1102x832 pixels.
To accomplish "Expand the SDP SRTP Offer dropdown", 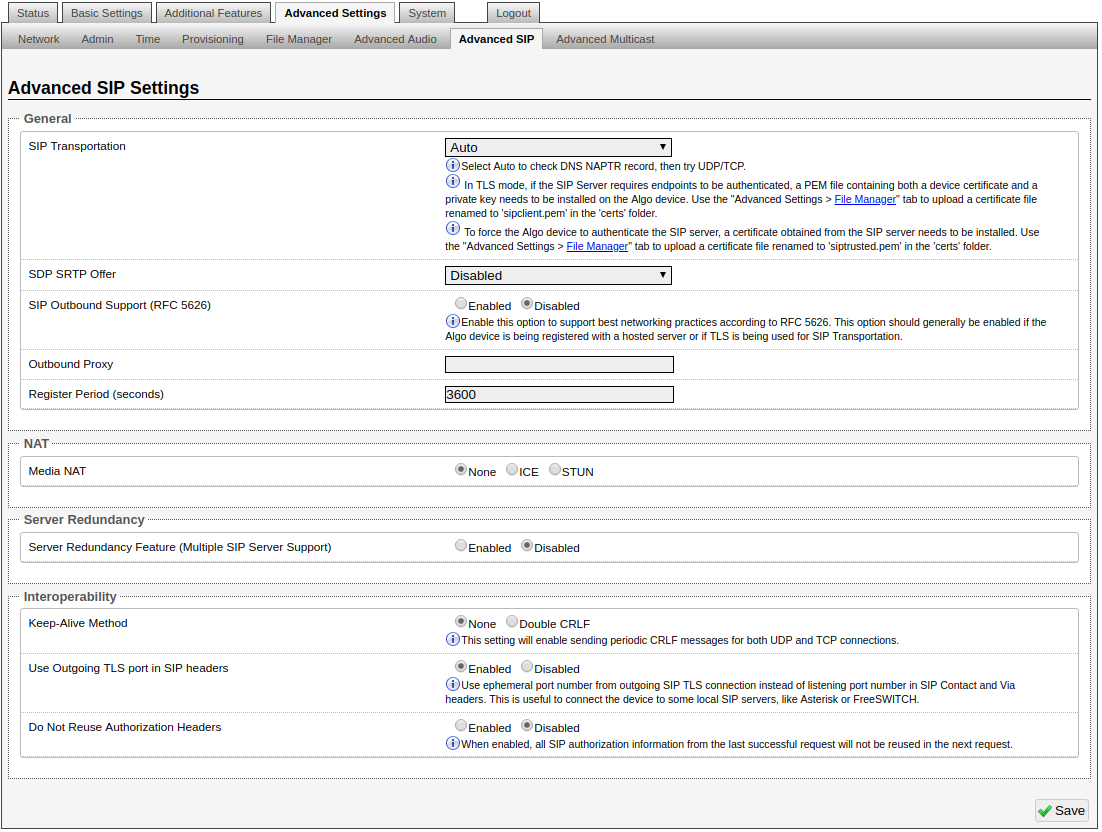I will [558, 275].
